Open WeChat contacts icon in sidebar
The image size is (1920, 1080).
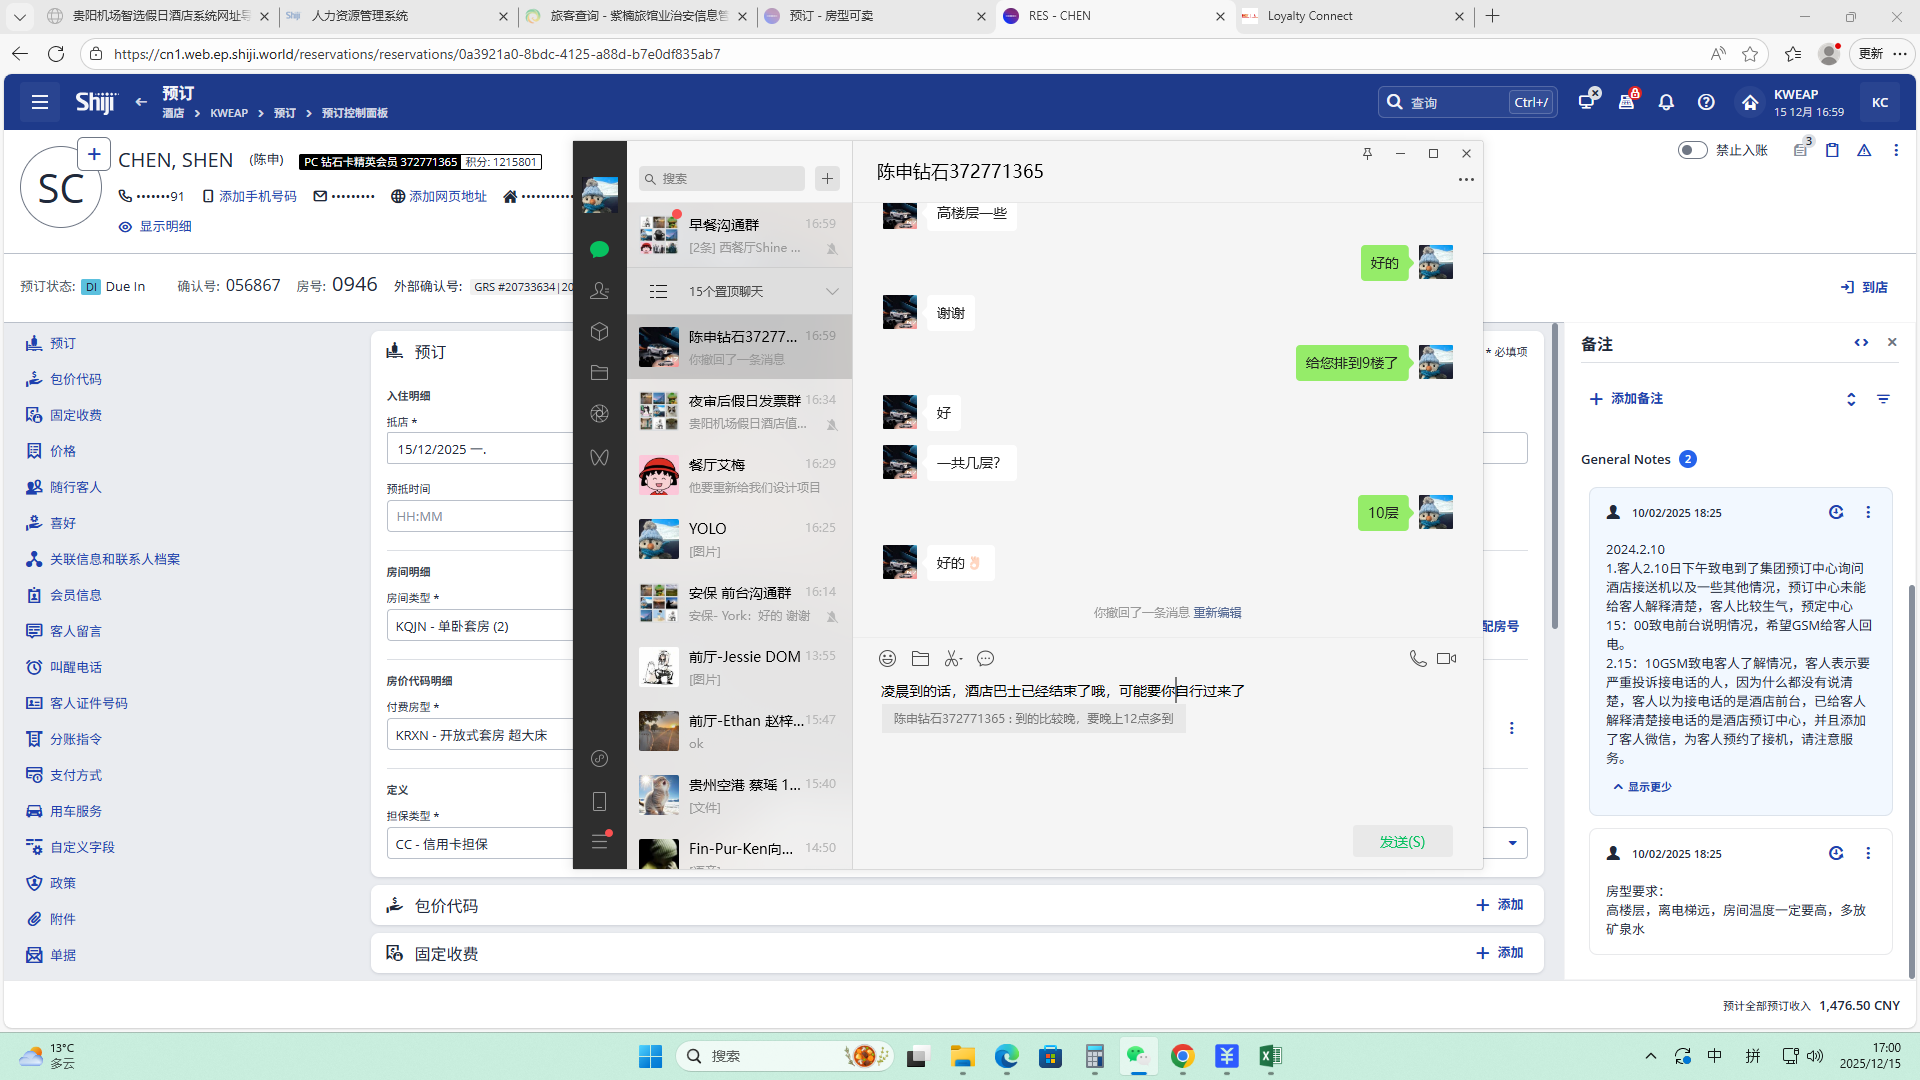(x=599, y=291)
